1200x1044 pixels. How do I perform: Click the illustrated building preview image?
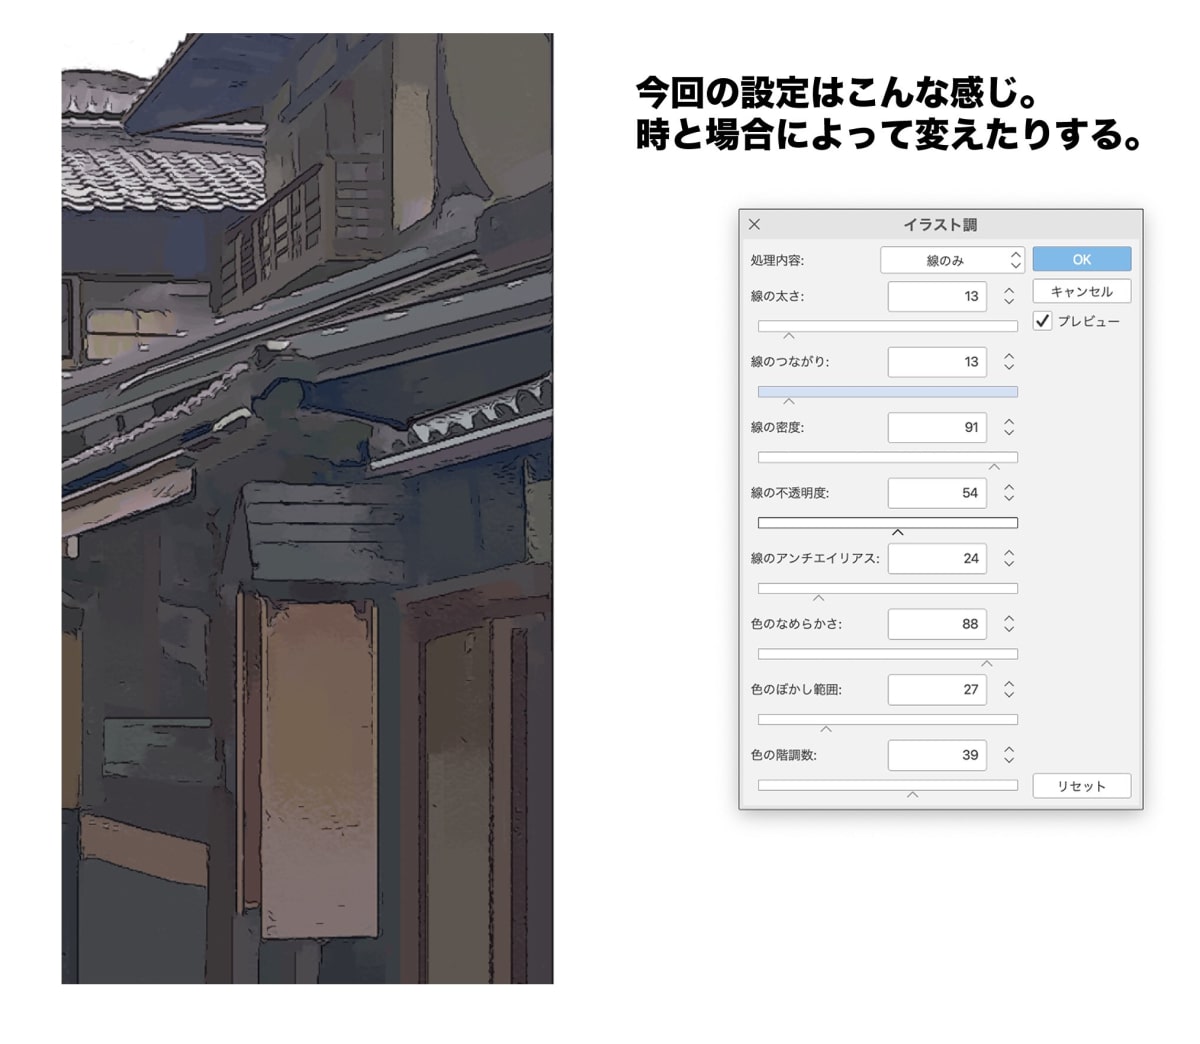coord(307,508)
